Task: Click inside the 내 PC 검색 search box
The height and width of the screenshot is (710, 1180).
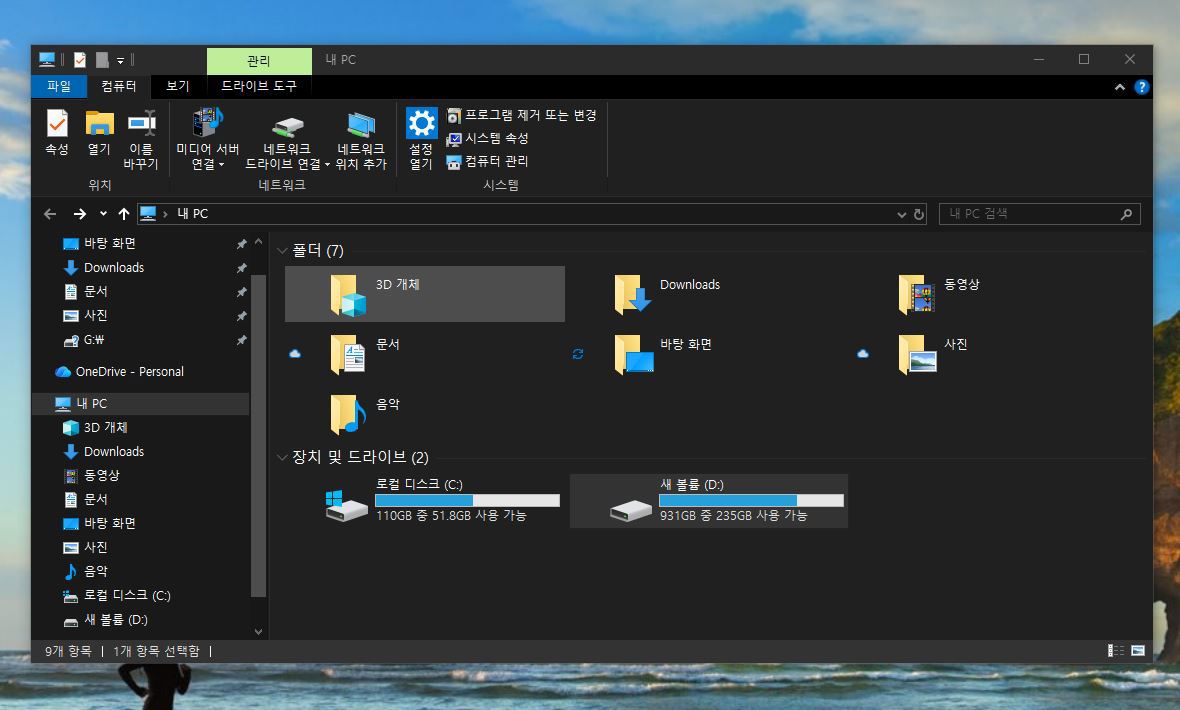Action: pos(1039,214)
